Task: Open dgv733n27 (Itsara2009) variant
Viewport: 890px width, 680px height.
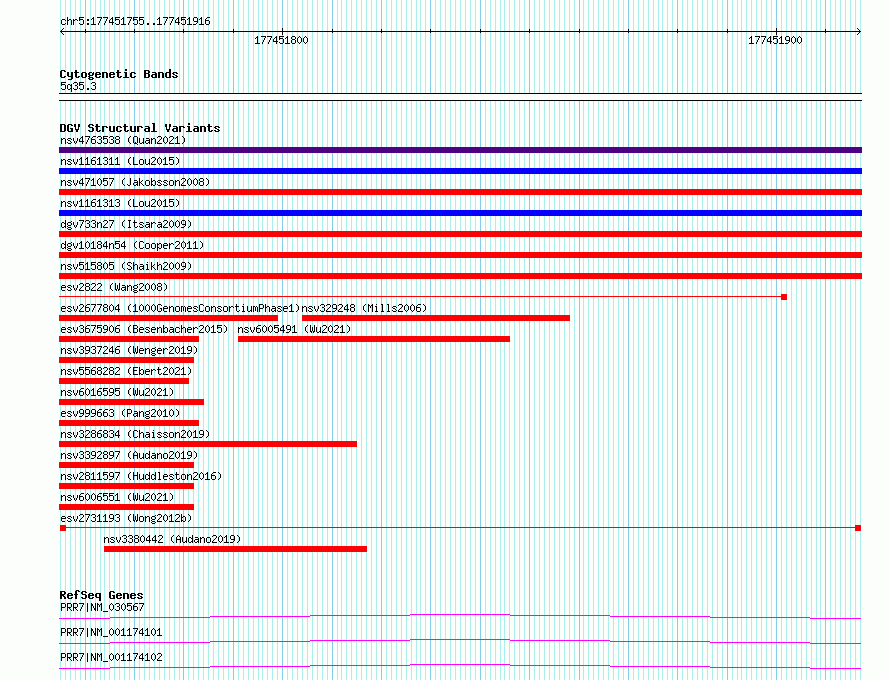Action: (x=125, y=224)
